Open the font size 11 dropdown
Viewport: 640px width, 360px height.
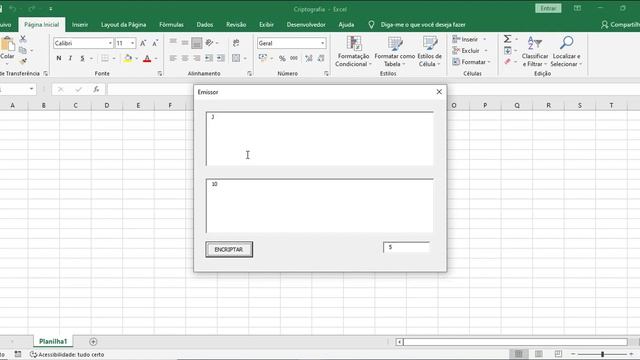[132, 43]
